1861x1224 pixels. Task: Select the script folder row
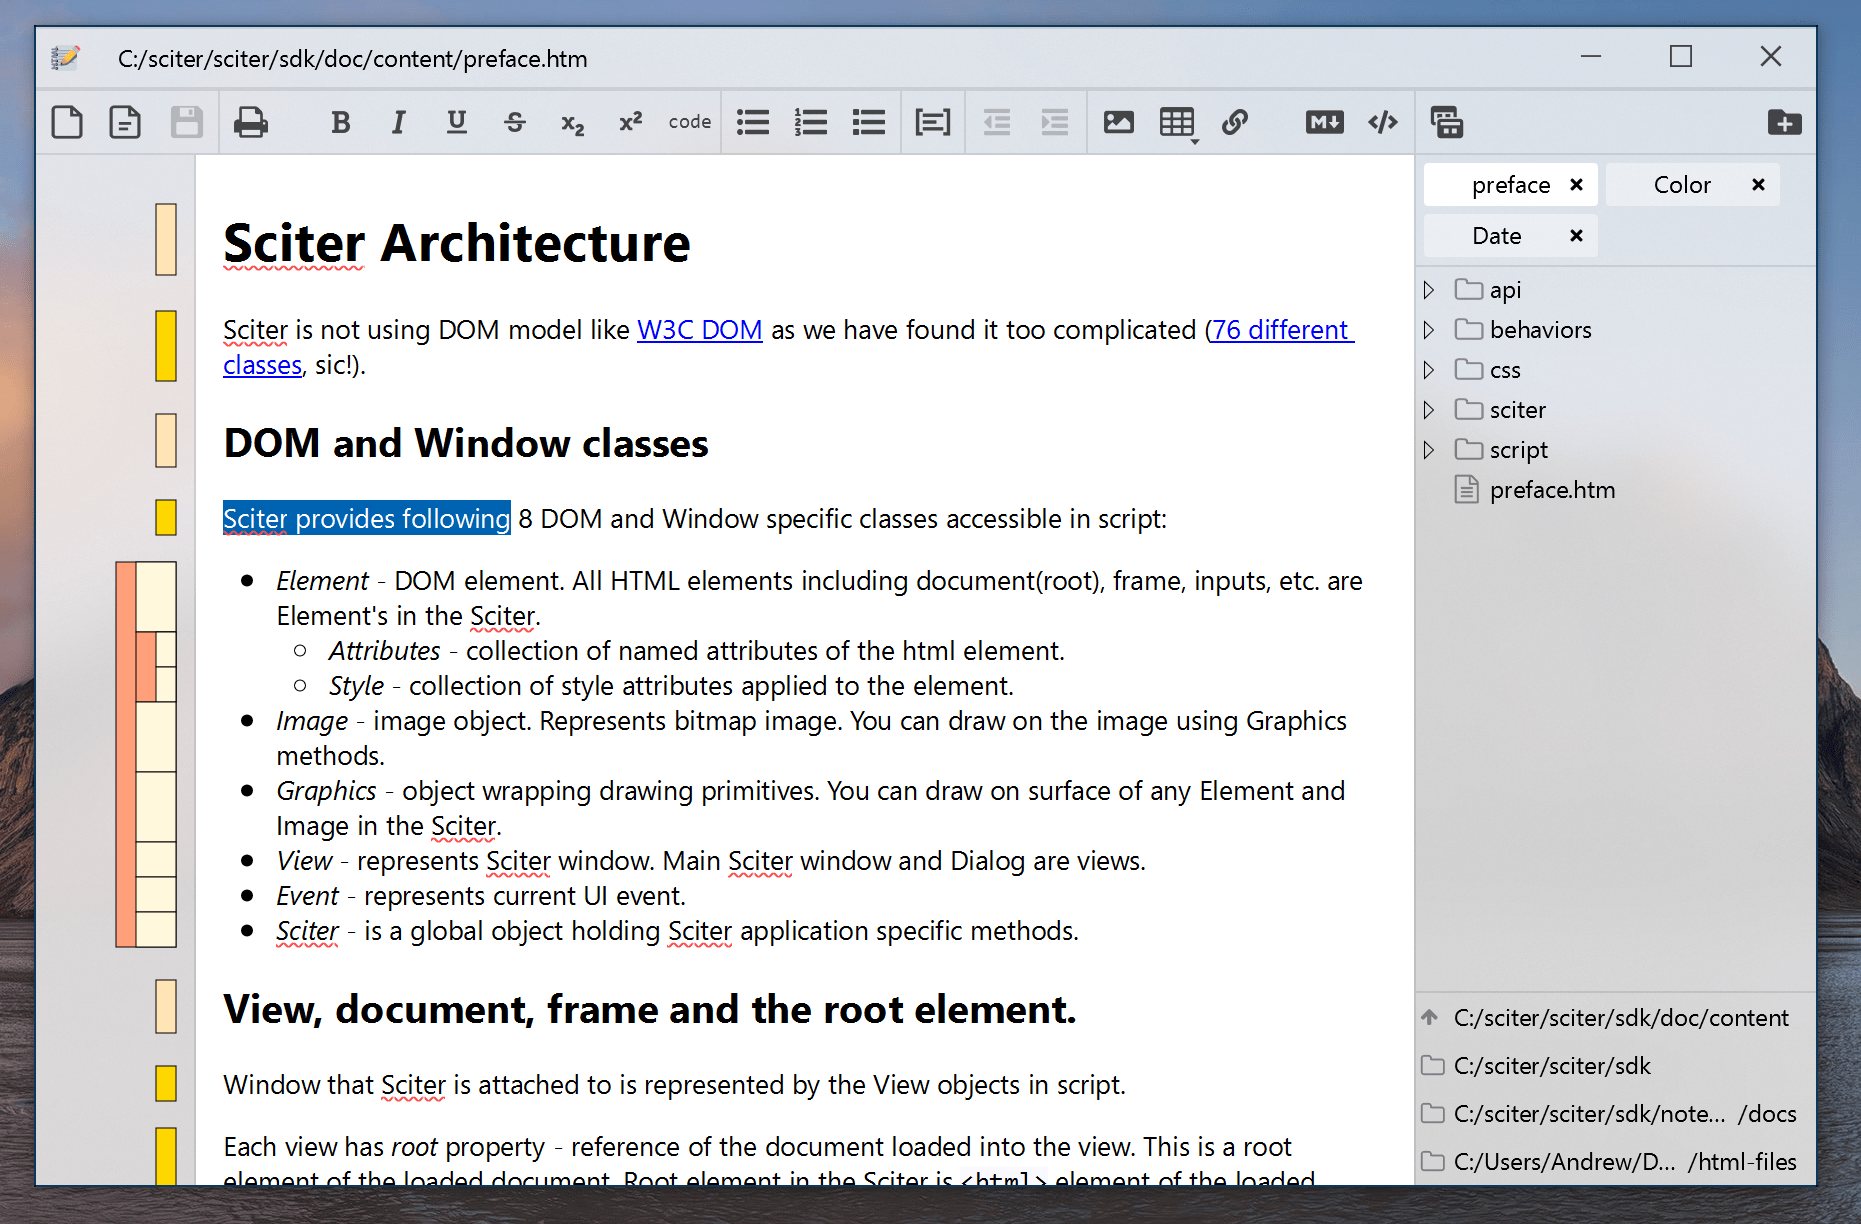click(1616, 450)
